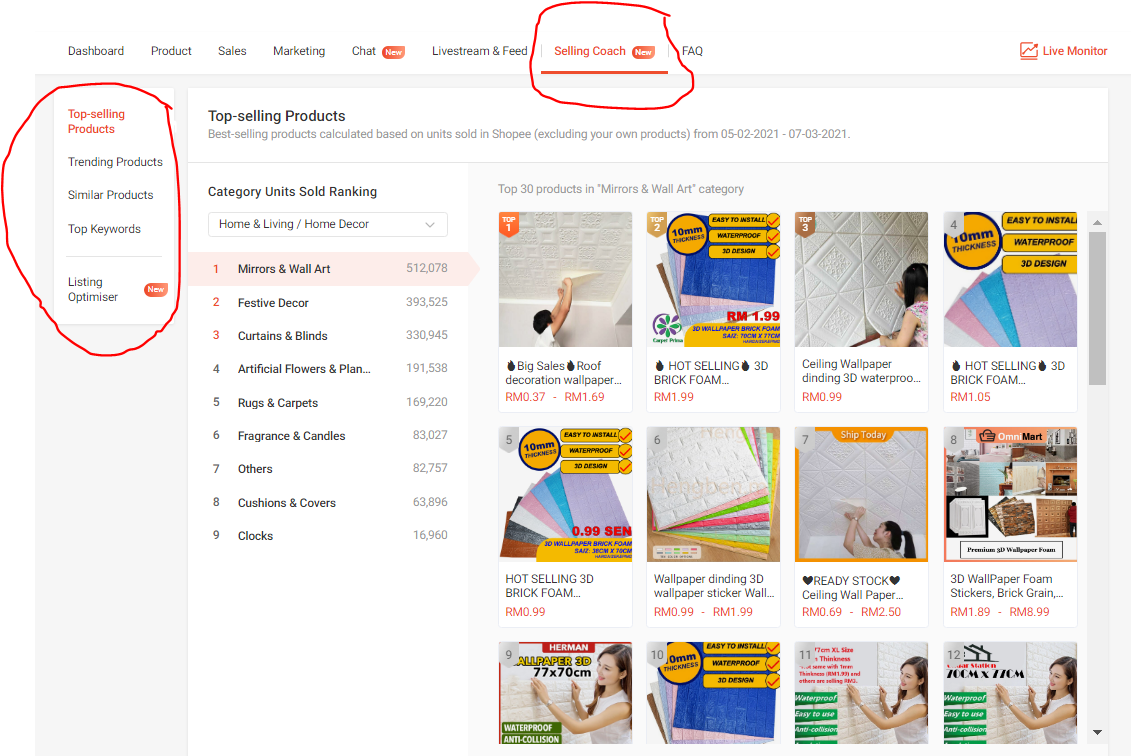Select Festive Decor category row

click(x=328, y=303)
